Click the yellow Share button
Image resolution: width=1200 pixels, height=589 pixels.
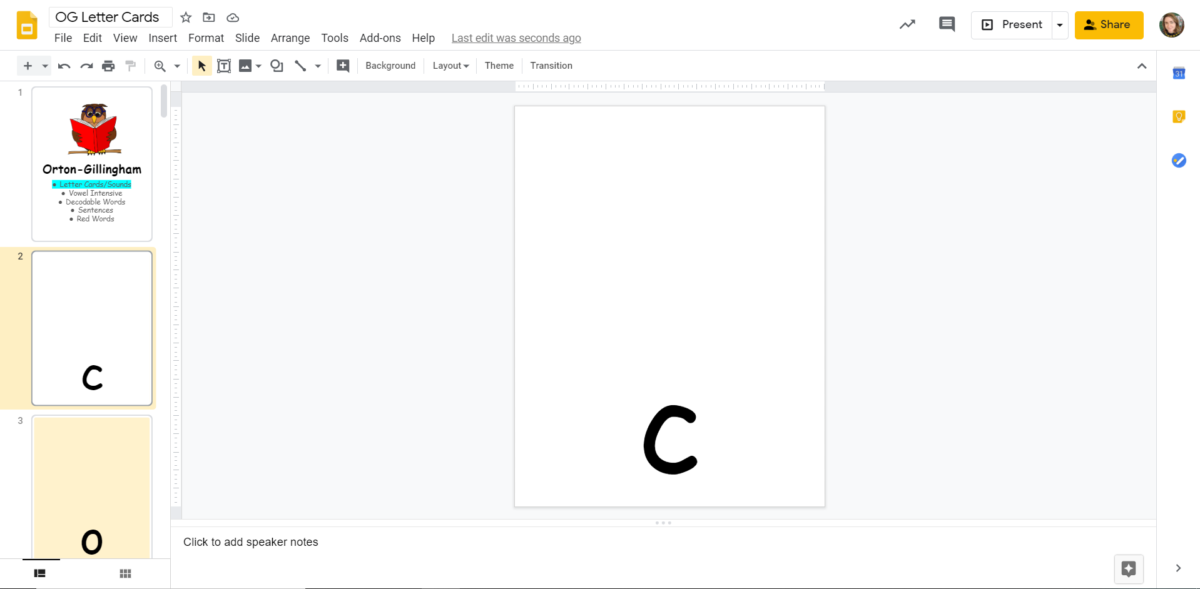pos(1109,25)
